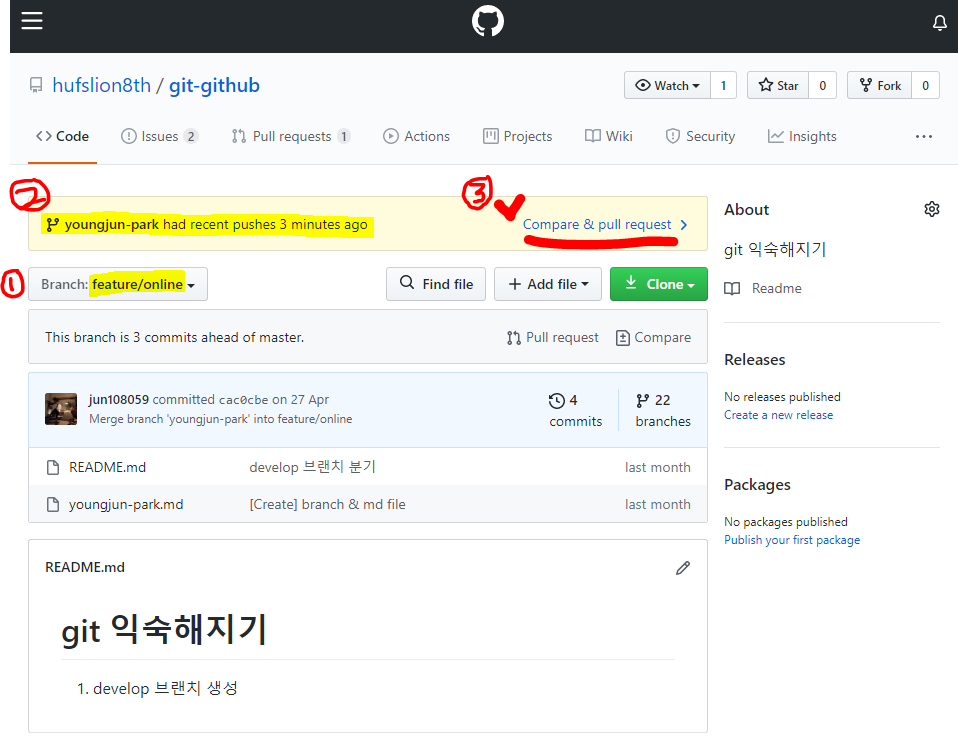Viewport: 958px width, 754px height.
Task: Open commit 'develop 브랜치 분기'
Action: (312, 467)
